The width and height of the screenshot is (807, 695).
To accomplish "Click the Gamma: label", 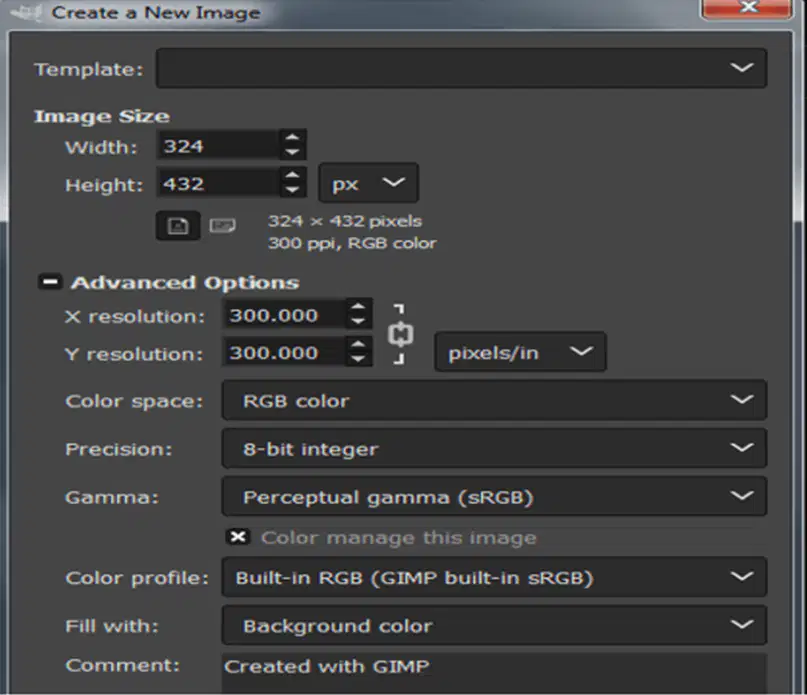I will pos(112,497).
